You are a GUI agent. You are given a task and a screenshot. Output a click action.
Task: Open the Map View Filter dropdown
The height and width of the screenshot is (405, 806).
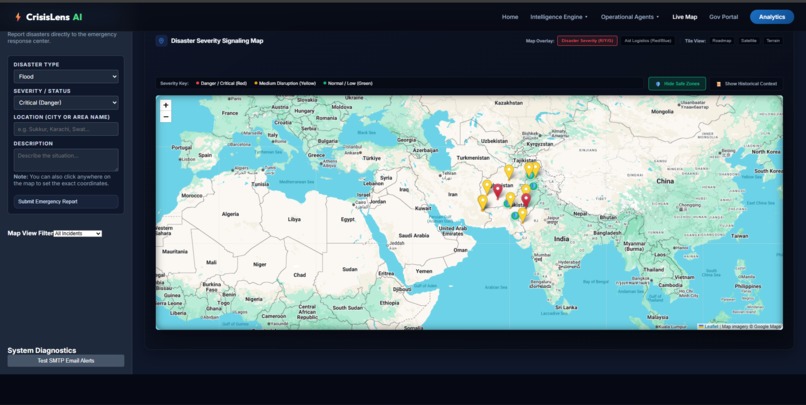click(x=78, y=233)
